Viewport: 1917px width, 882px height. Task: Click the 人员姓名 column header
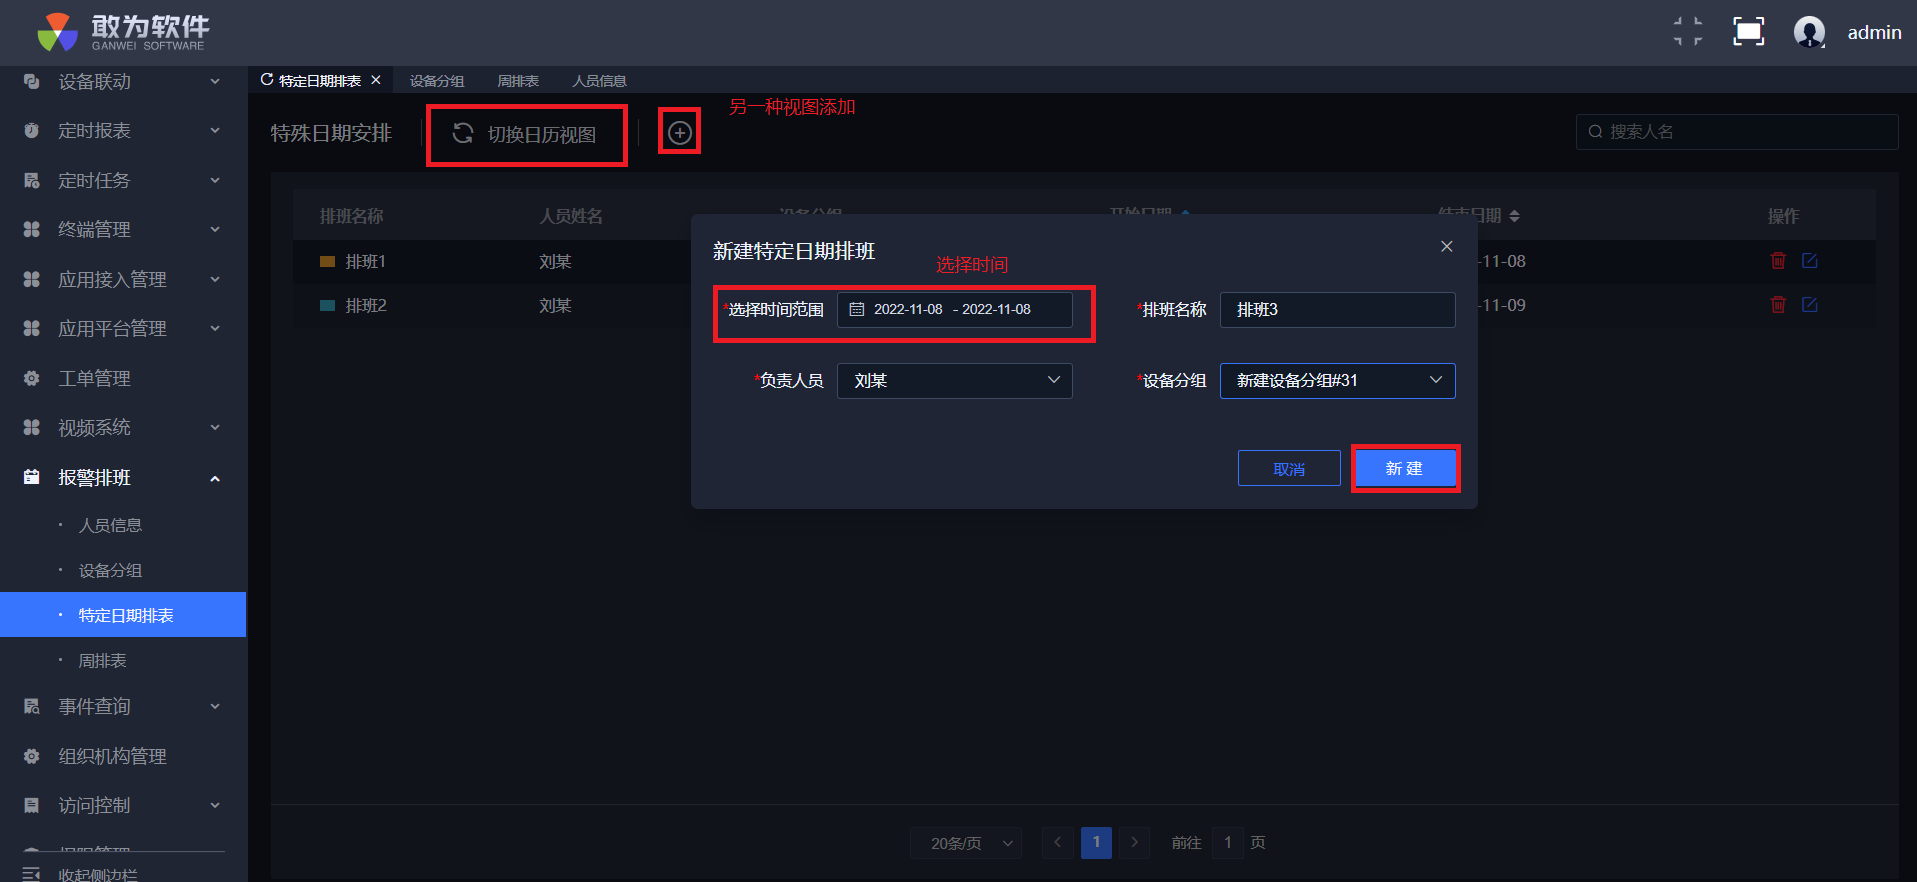click(571, 216)
